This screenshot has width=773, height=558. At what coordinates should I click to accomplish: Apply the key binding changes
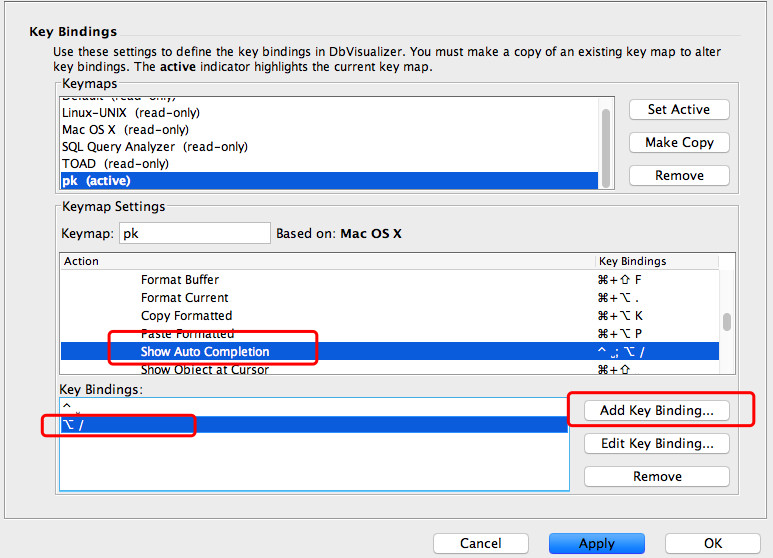point(596,543)
